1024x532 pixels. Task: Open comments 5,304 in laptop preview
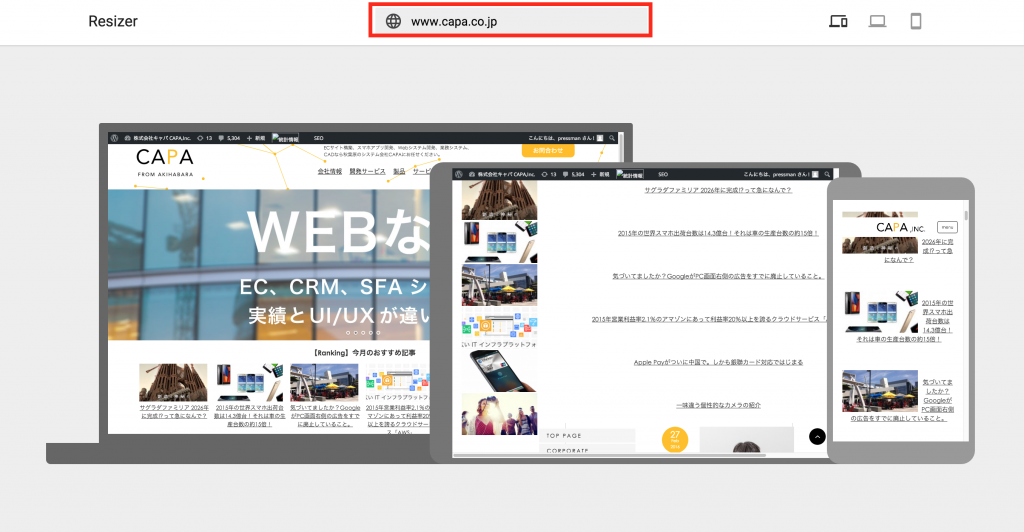pos(229,138)
